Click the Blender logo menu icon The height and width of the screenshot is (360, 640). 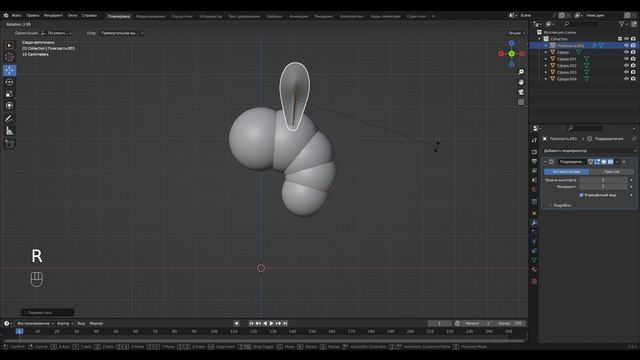(x=6, y=16)
